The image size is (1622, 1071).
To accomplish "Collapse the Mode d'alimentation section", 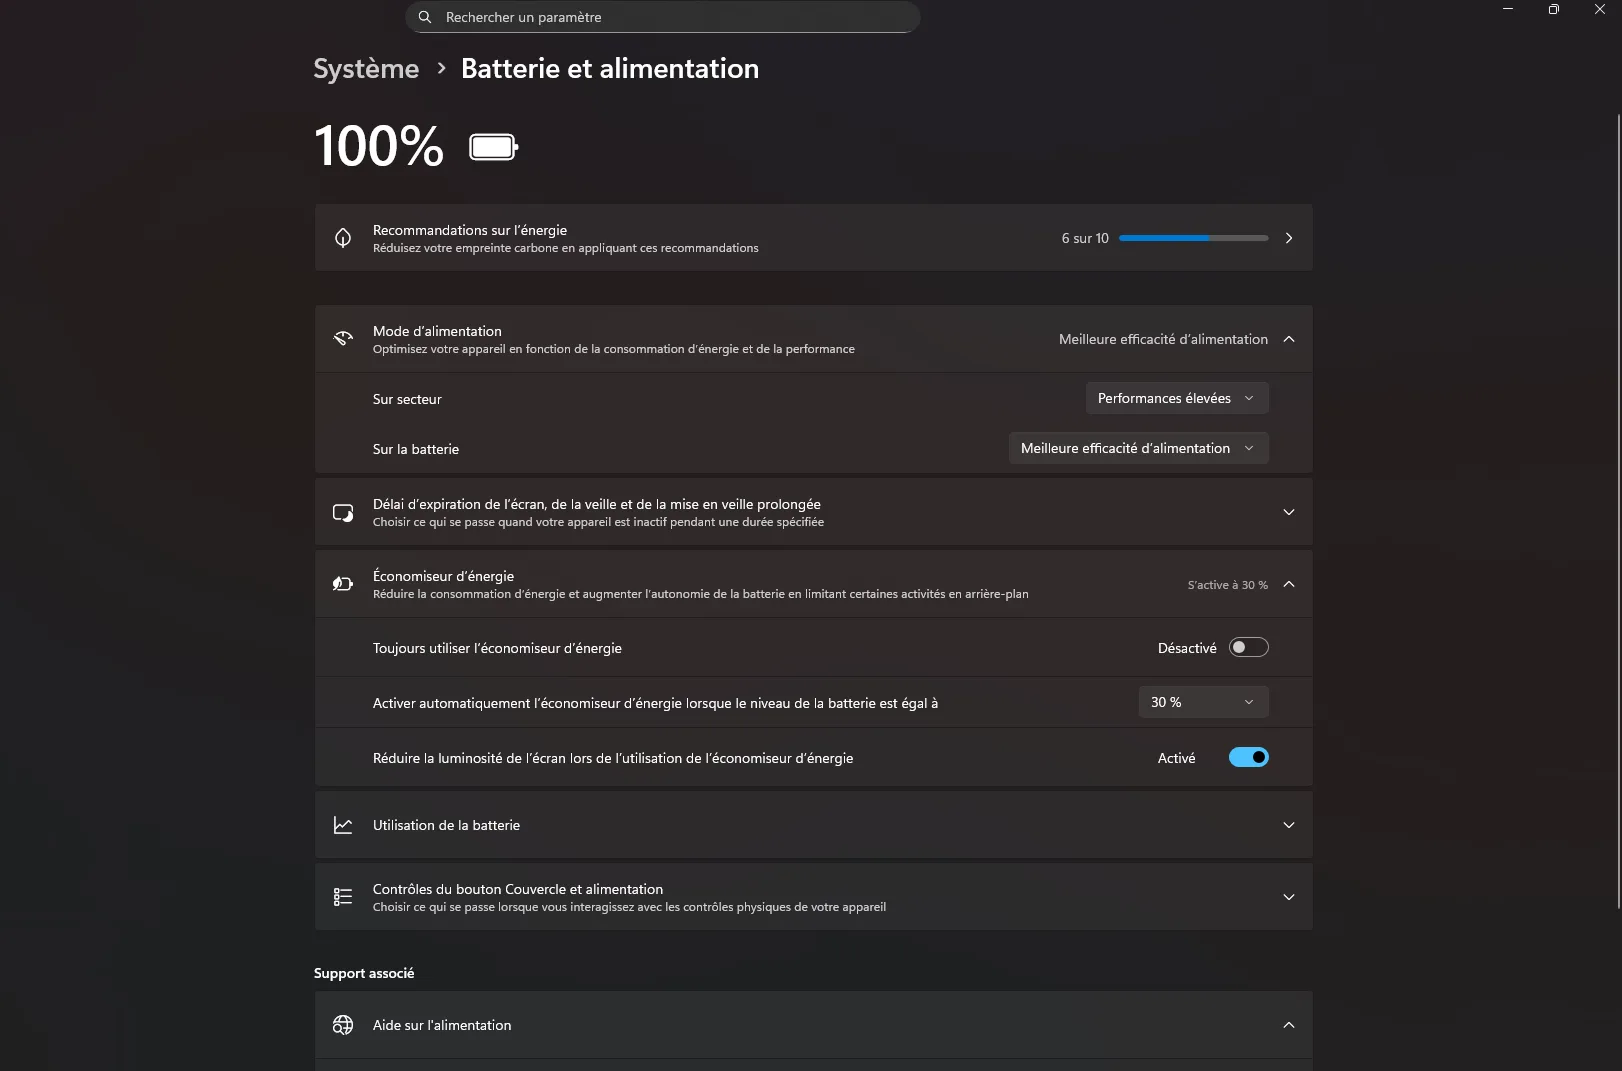I will [x=1288, y=339].
